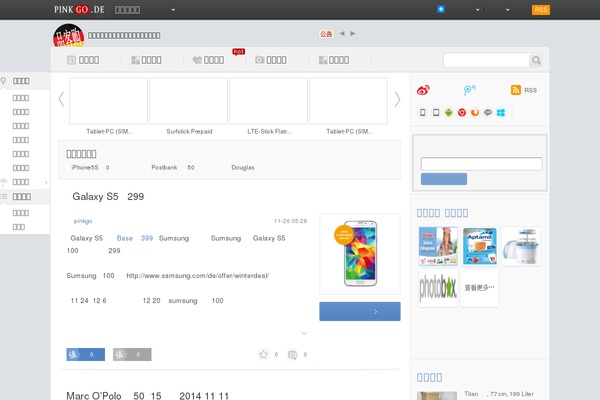Viewport: 600px width, 400px height.
Task: Click the PINKGO.DE logo in top bar
Action: (79, 10)
